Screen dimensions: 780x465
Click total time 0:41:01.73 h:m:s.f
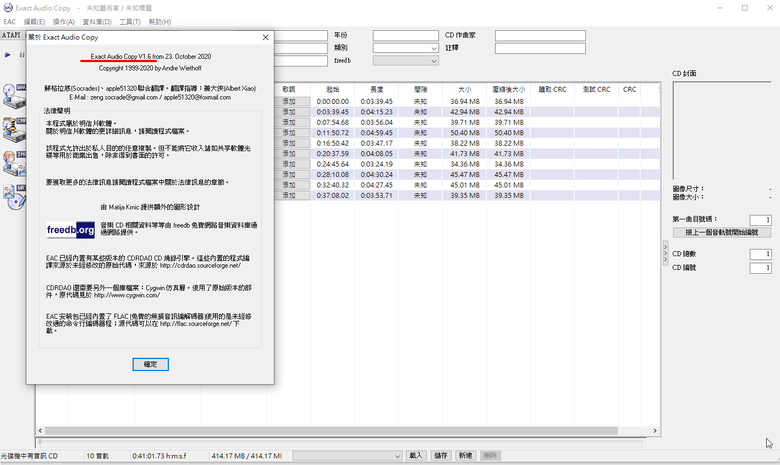coord(159,456)
